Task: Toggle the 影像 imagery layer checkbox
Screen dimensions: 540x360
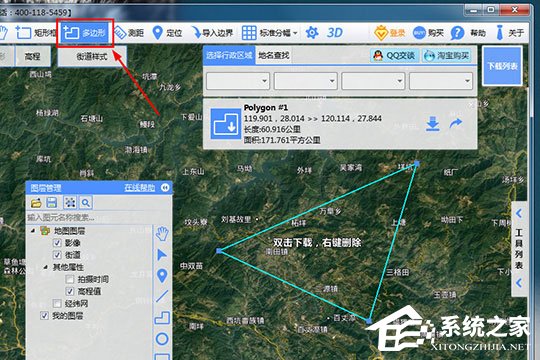Action: click(57, 243)
